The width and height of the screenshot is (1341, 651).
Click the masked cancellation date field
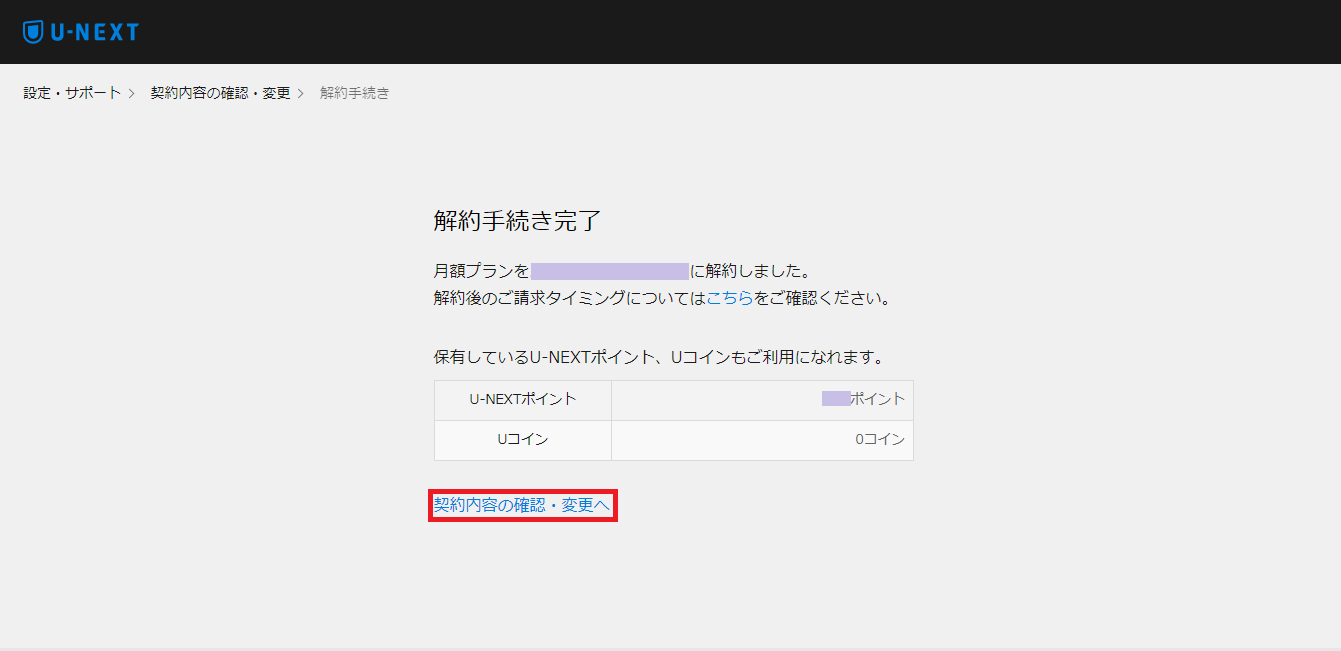pyautogui.click(x=609, y=271)
